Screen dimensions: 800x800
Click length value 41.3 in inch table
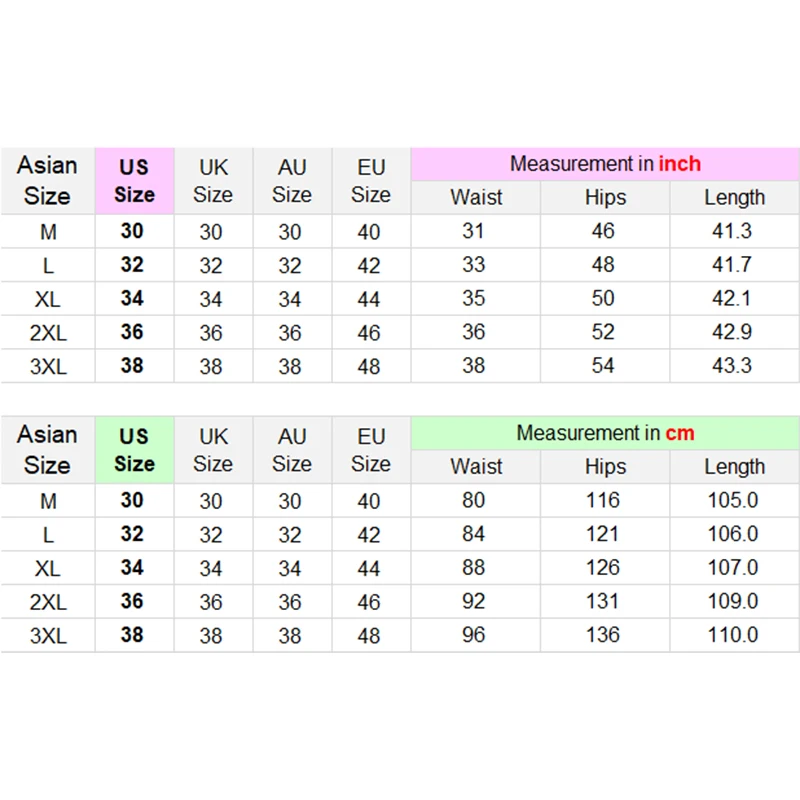coord(732,231)
